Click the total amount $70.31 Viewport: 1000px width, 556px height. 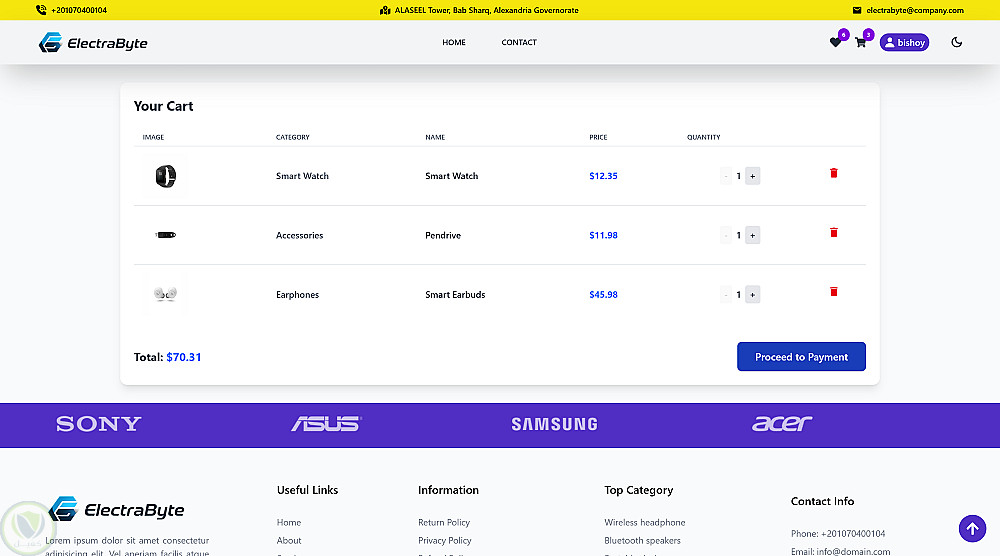point(184,357)
